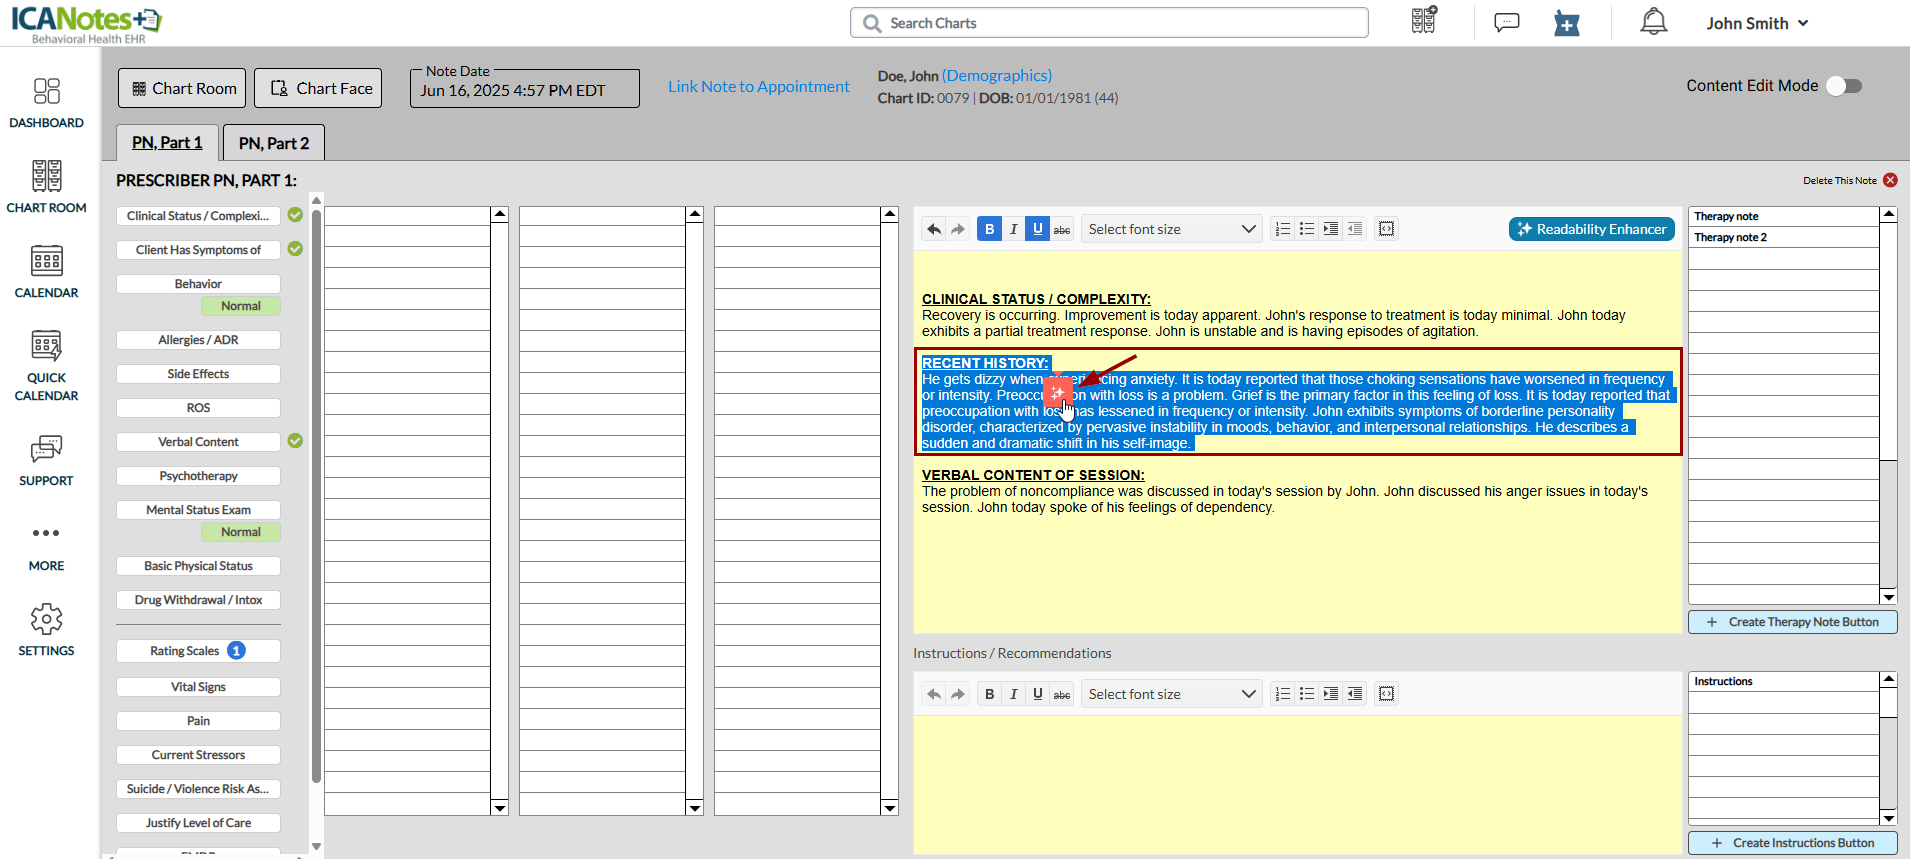The width and height of the screenshot is (1910, 859).
Task: Insert a numbered list in the upper editor
Action: [x=1283, y=229]
